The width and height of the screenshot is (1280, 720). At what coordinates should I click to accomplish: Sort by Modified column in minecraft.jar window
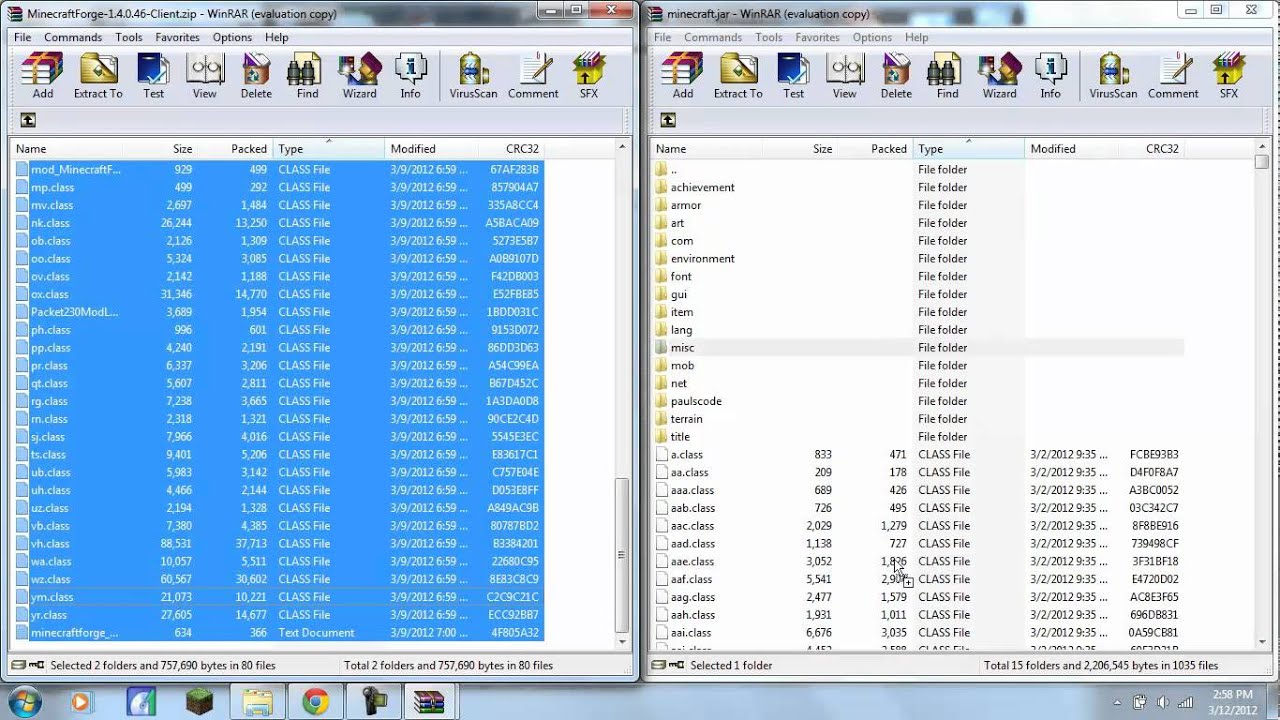pyautogui.click(x=1070, y=149)
